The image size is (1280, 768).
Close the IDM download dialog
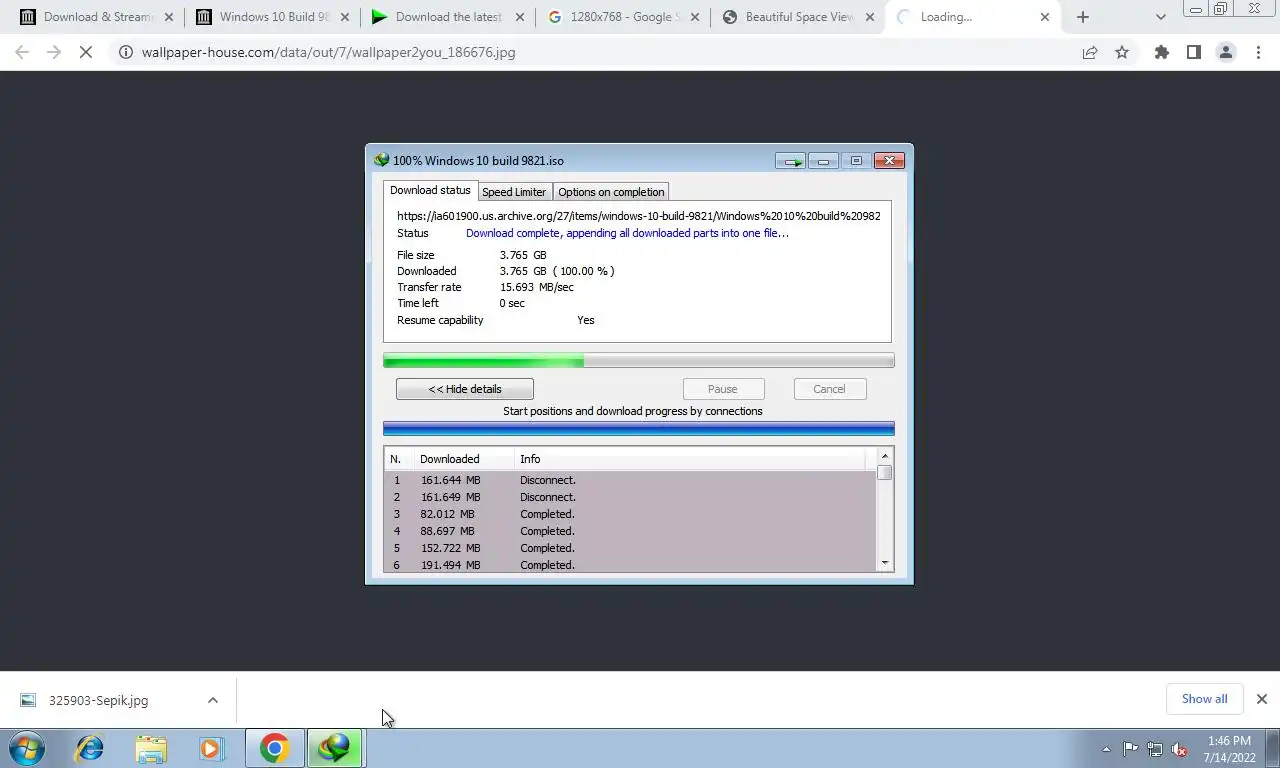click(889, 161)
